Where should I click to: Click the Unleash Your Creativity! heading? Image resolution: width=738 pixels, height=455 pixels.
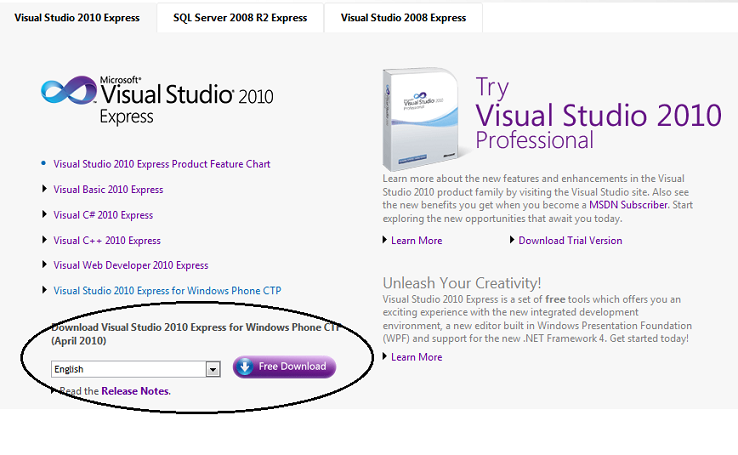click(462, 283)
